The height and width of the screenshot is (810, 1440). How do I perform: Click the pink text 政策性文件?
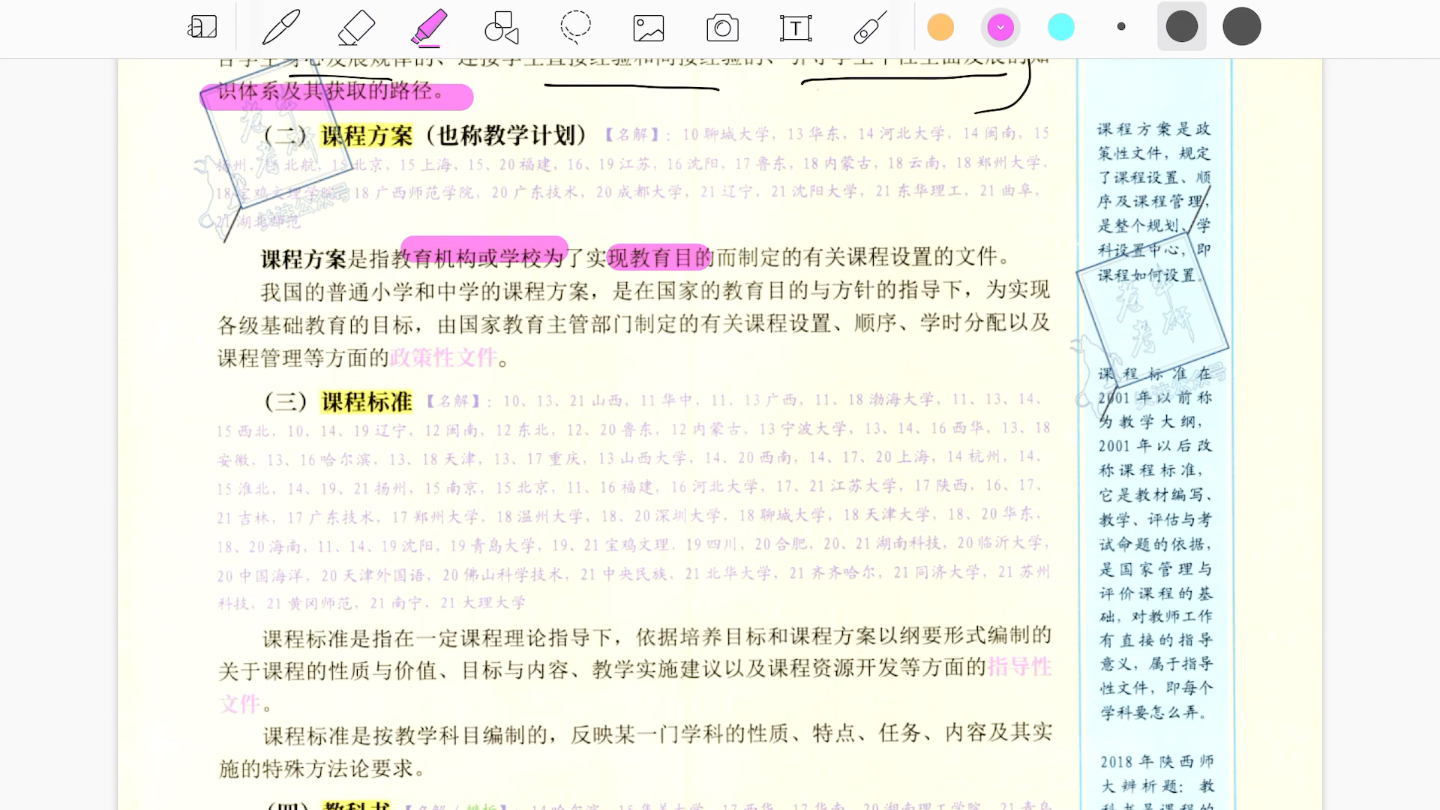(x=443, y=358)
